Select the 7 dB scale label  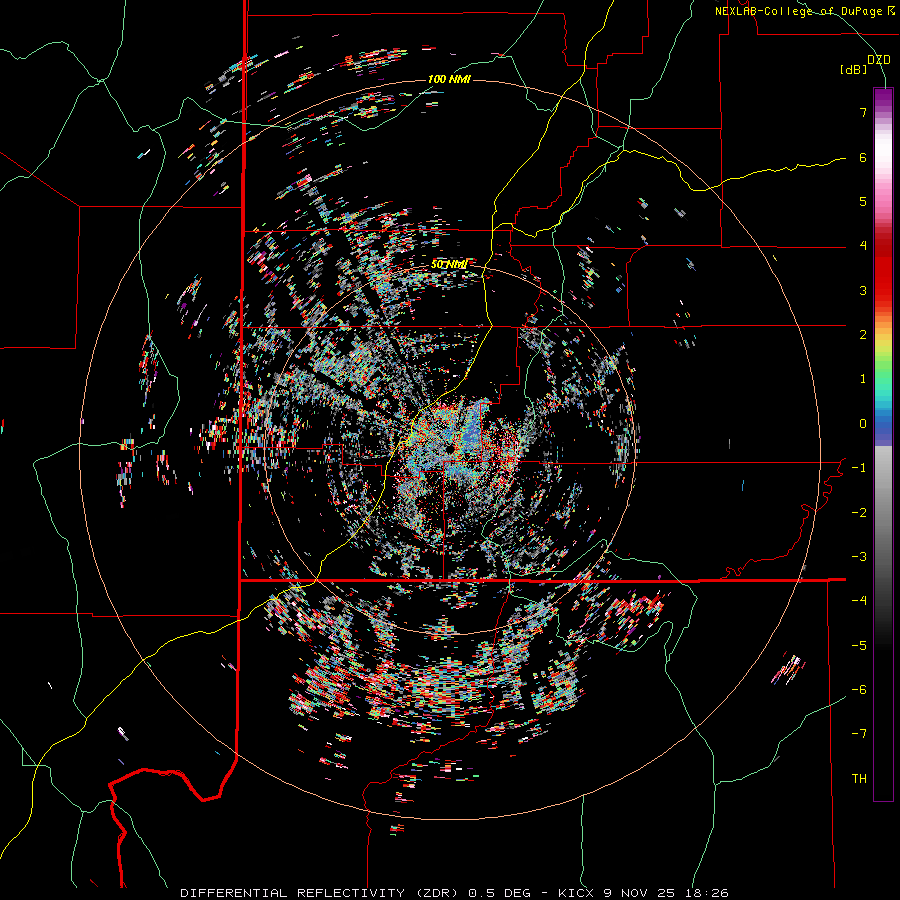click(x=863, y=112)
